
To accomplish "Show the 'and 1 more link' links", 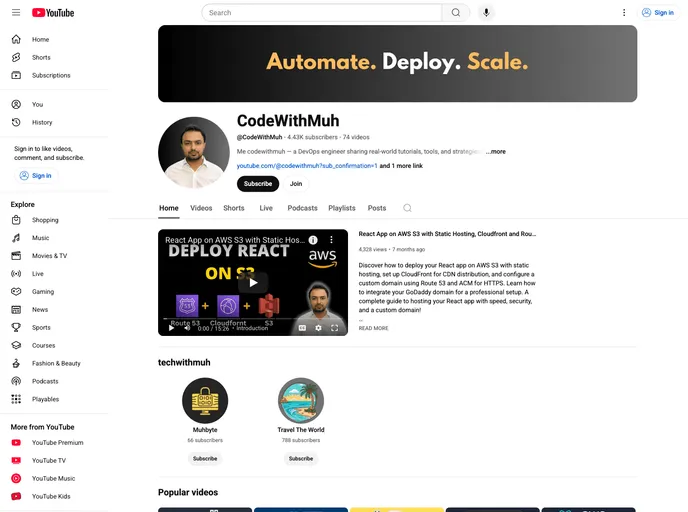I will point(401,166).
